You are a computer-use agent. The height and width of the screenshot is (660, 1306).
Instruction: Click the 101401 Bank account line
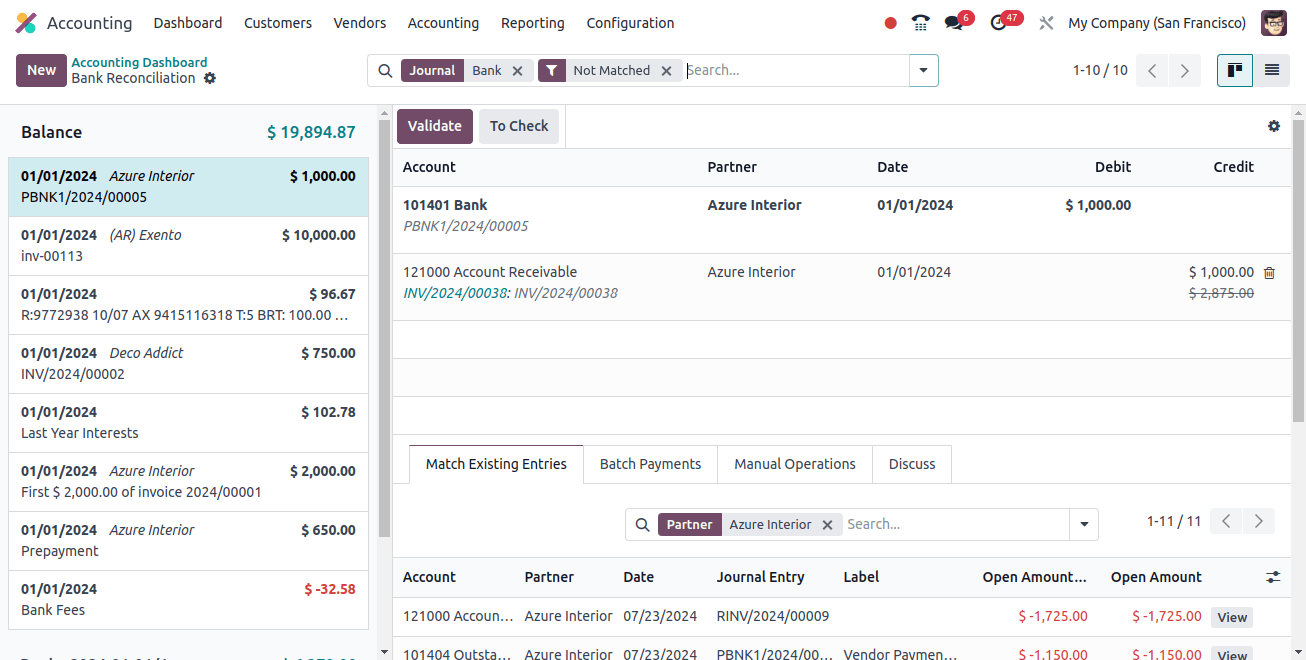(x=842, y=220)
